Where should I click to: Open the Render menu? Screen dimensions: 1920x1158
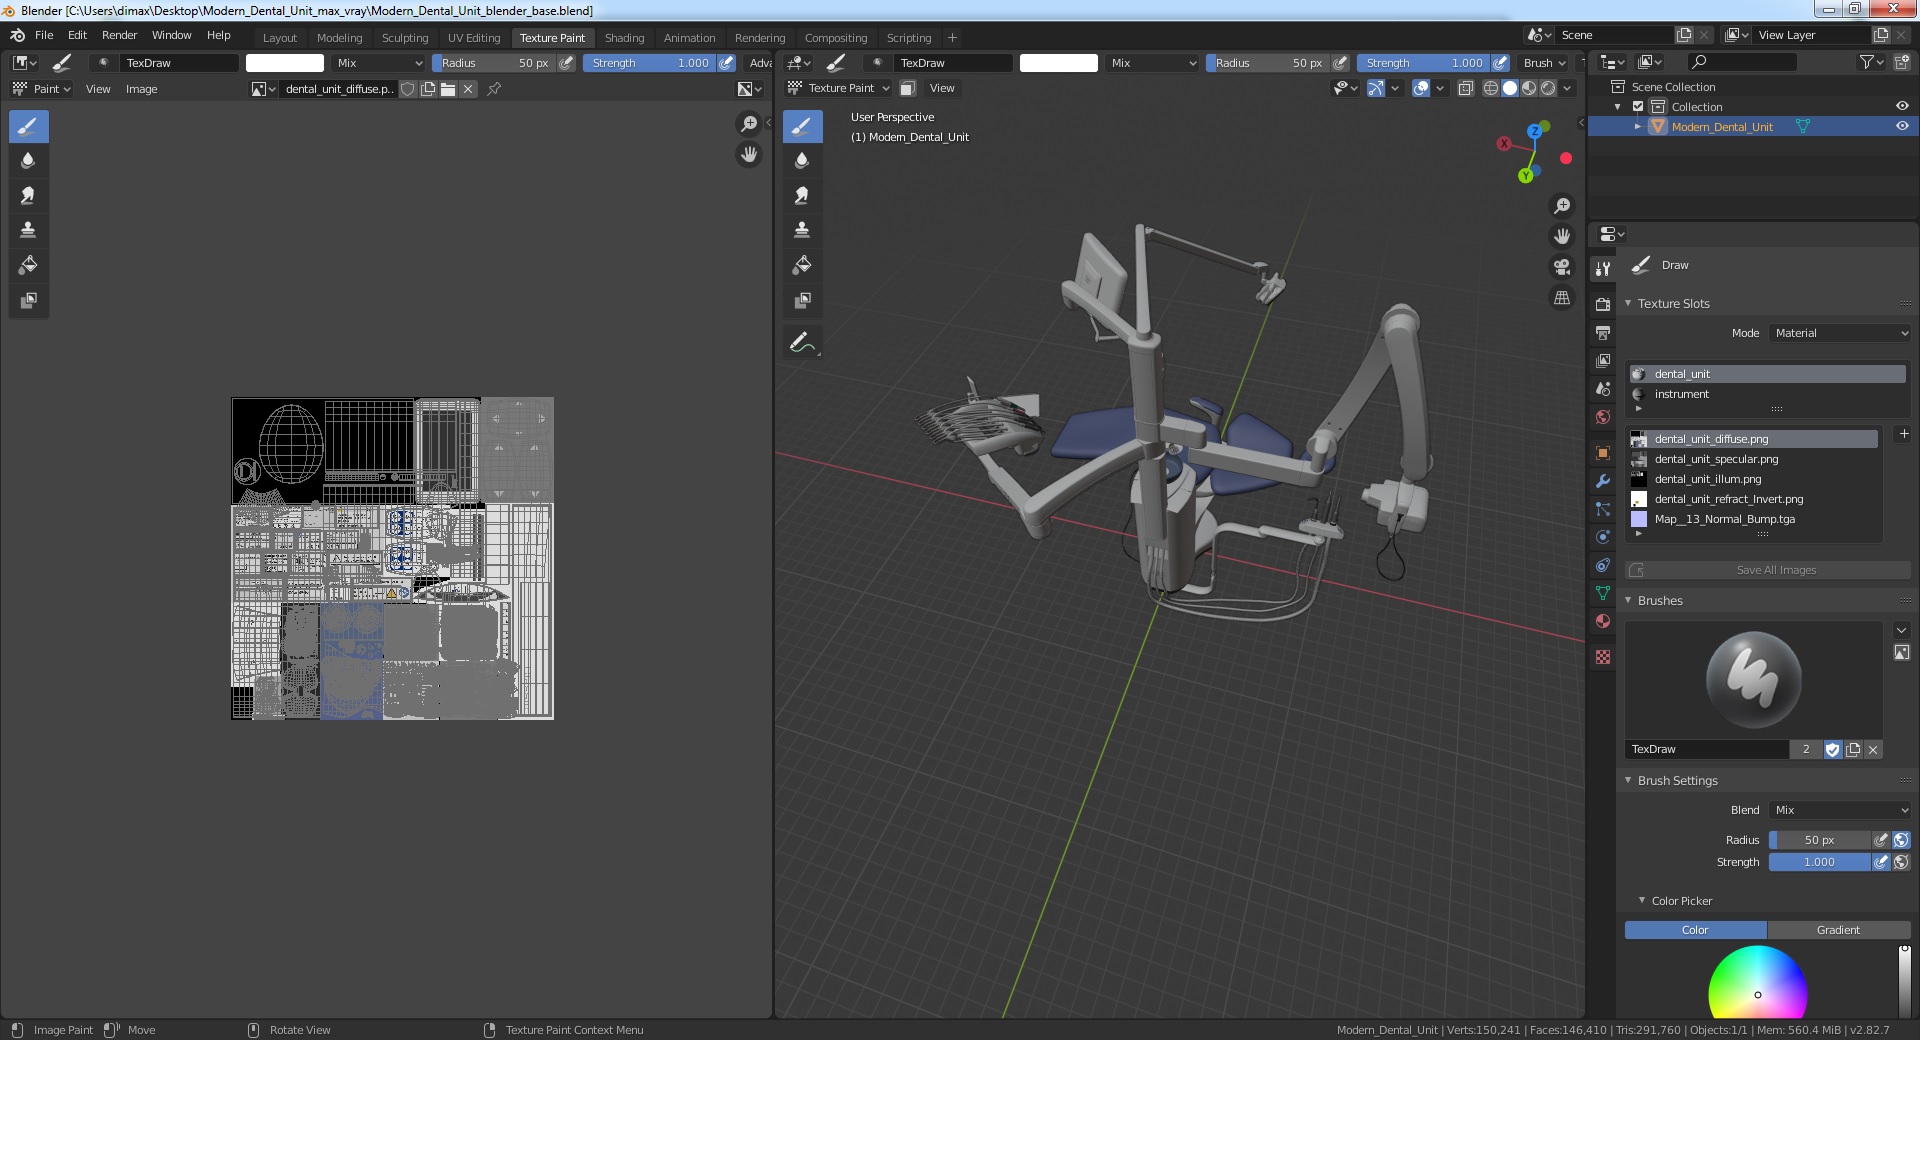pos(119,35)
